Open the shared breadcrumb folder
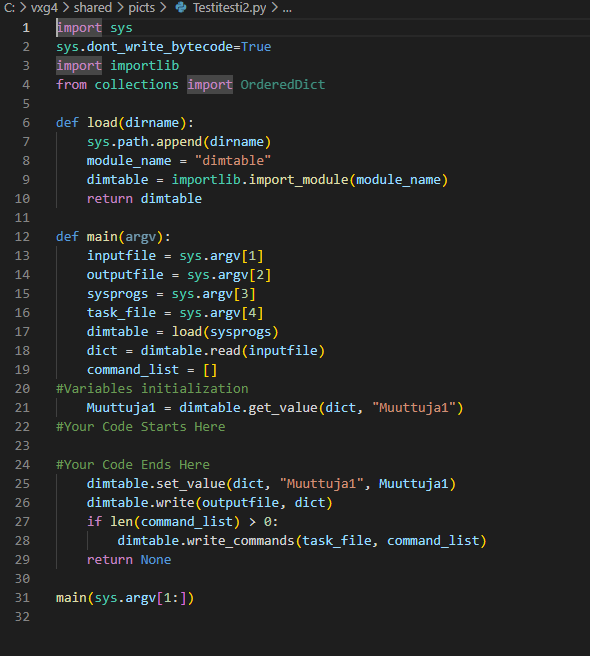Viewport: 590px width, 656px height. [x=92, y=8]
